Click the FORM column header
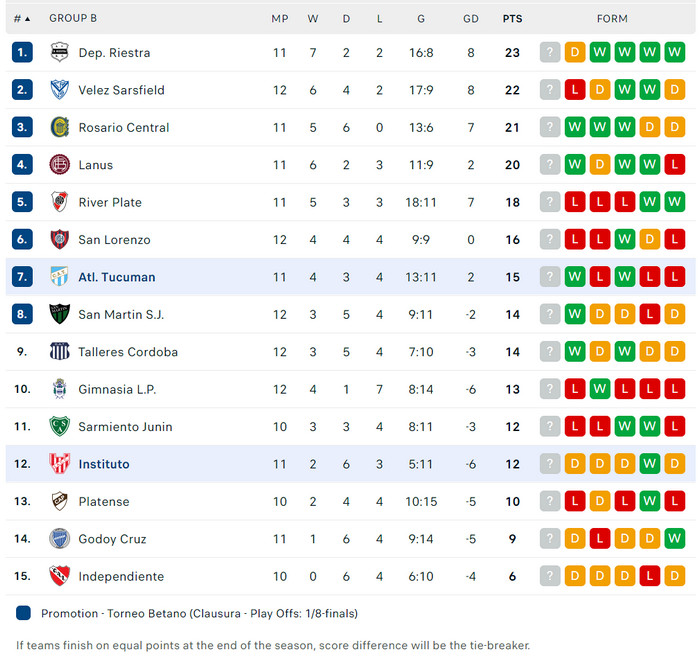Screen dimensions: 700x657 pos(612,18)
